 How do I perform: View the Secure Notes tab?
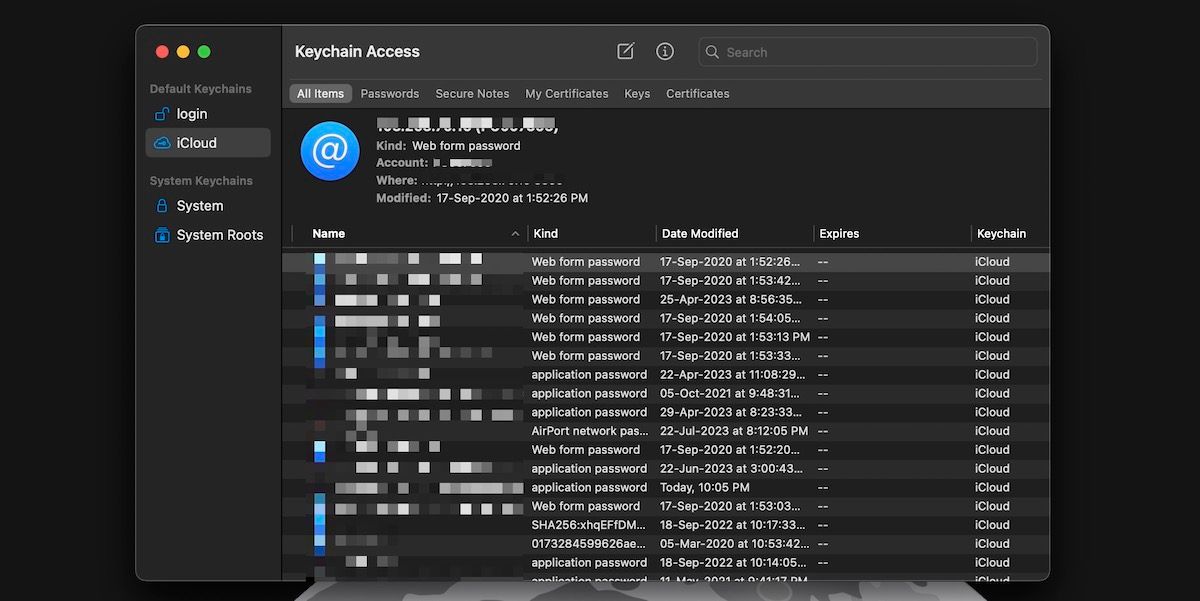[x=472, y=93]
